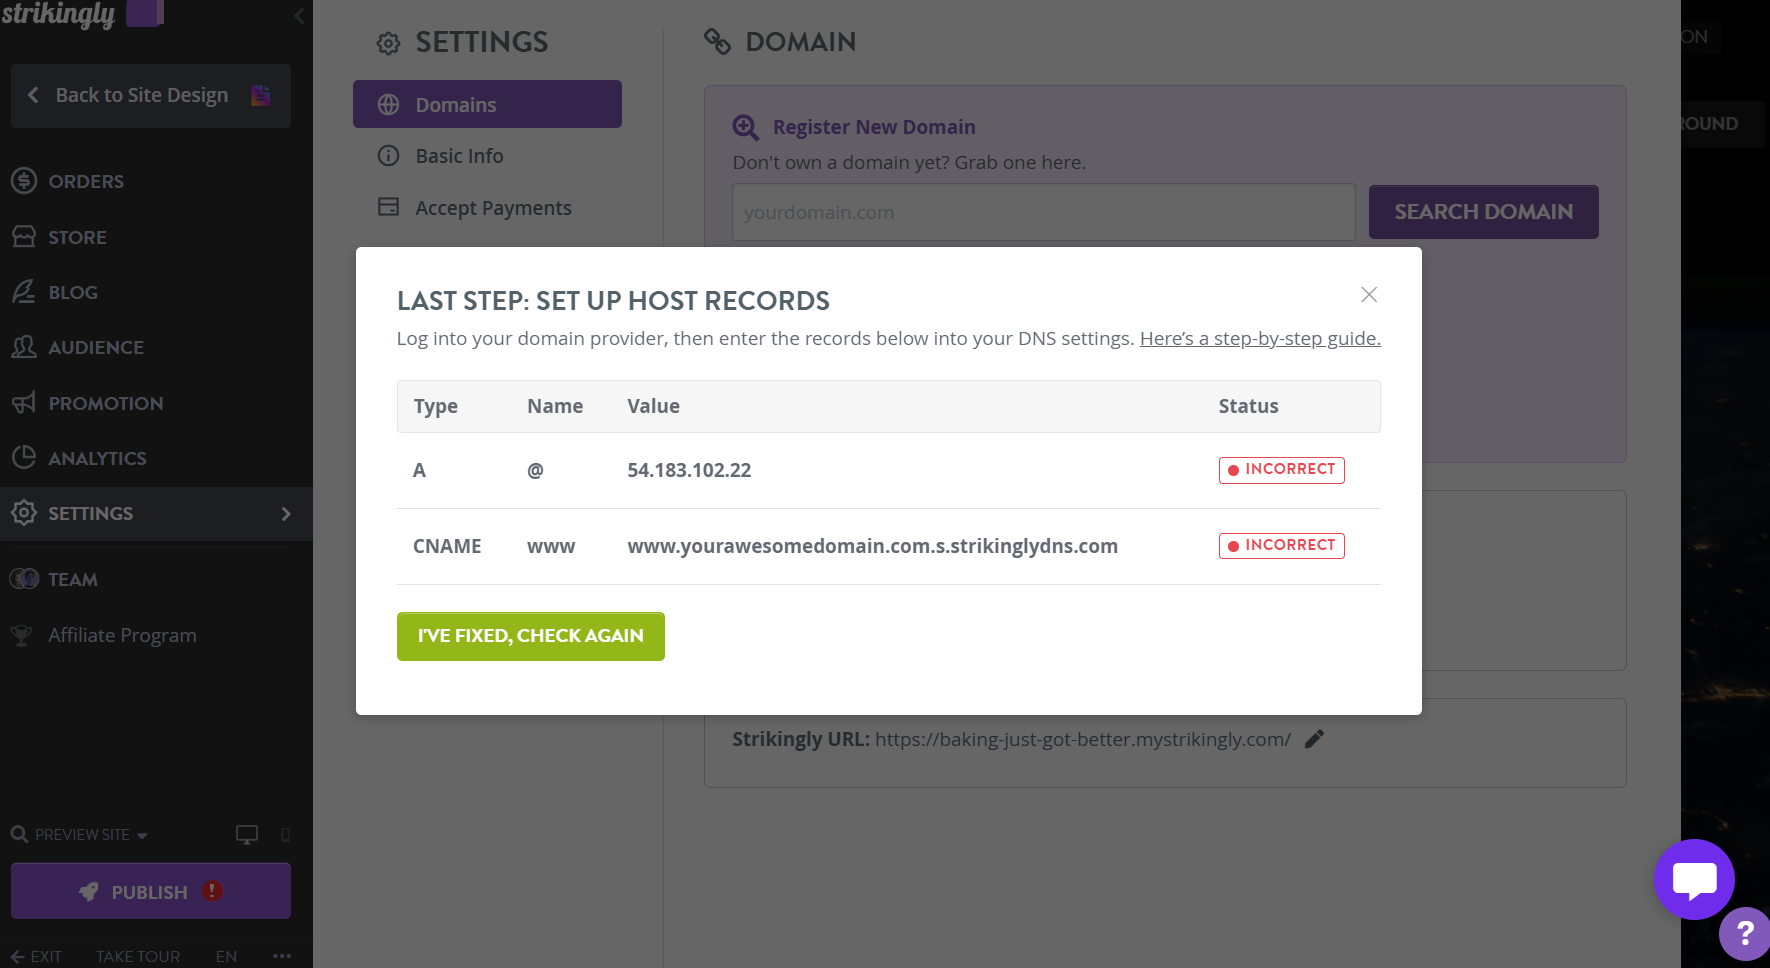
Task: Open the Preview Site dropdown
Action: click(x=91, y=835)
